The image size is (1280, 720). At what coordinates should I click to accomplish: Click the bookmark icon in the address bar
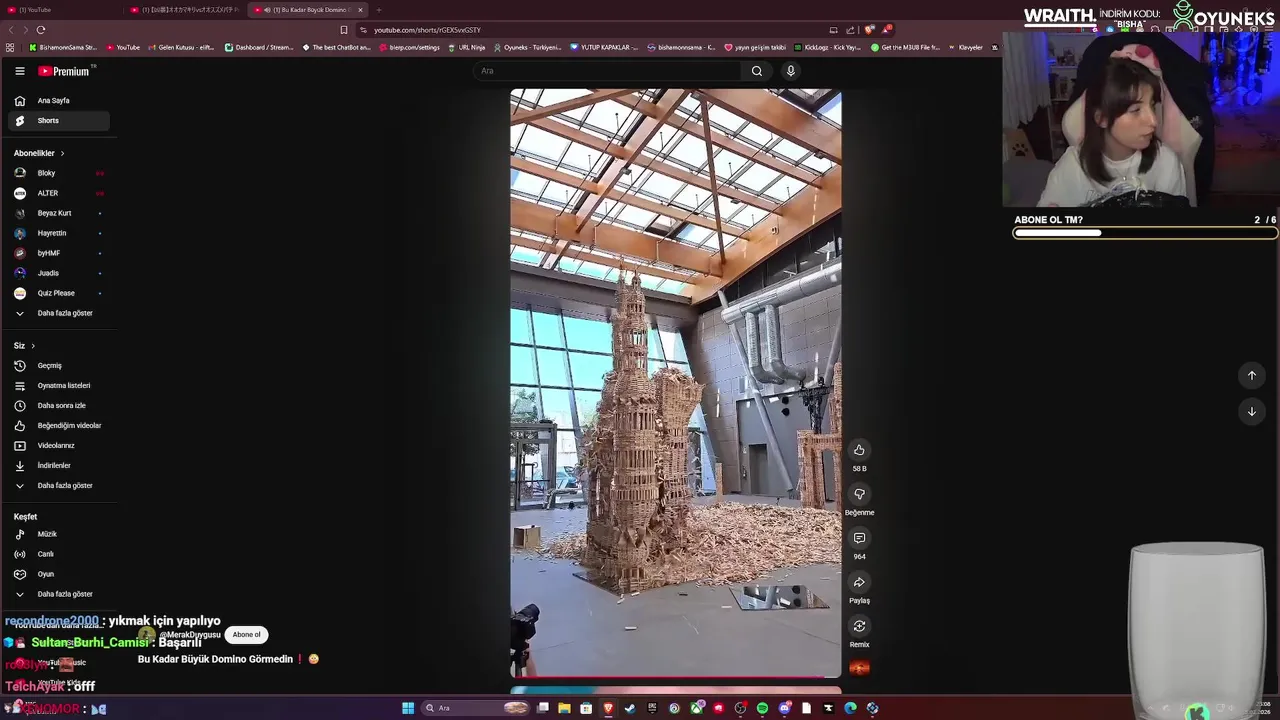pyautogui.click(x=344, y=30)
